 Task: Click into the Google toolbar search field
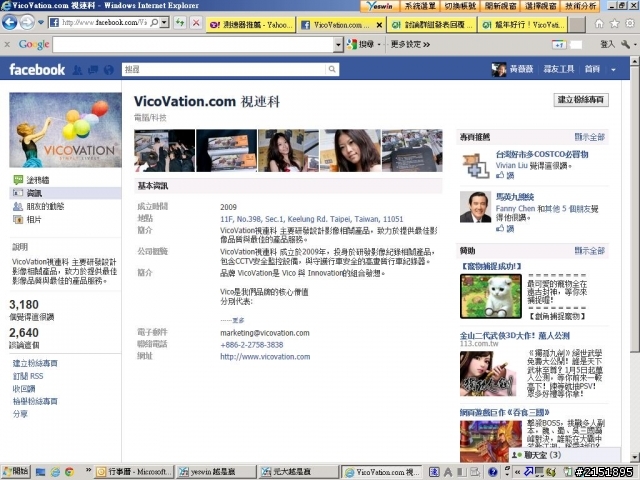193,44
